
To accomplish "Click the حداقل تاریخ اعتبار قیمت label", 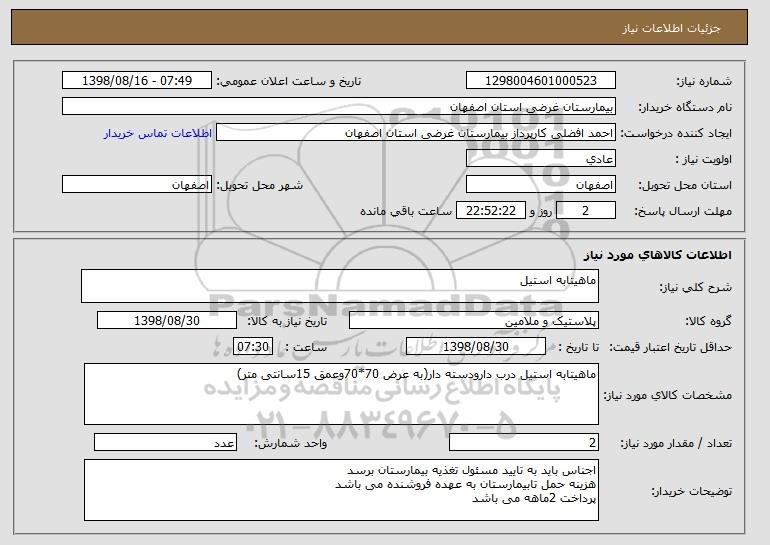I will click(x=671, y=347).
